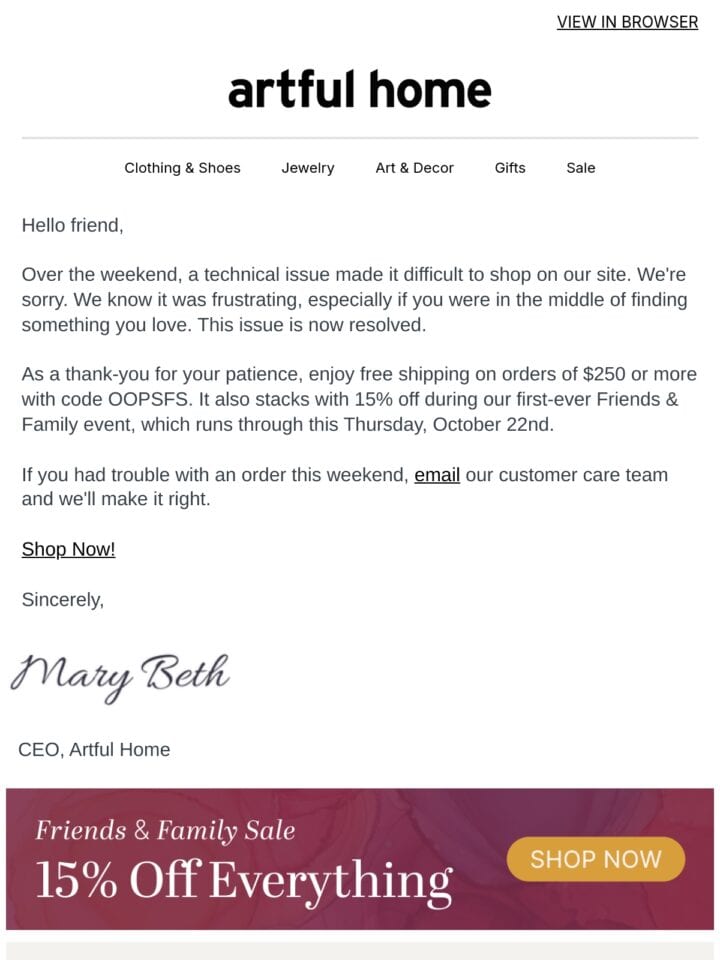Open the Gifts navigation link
Screen dimensions: 720x960
(x=510, y=168)
